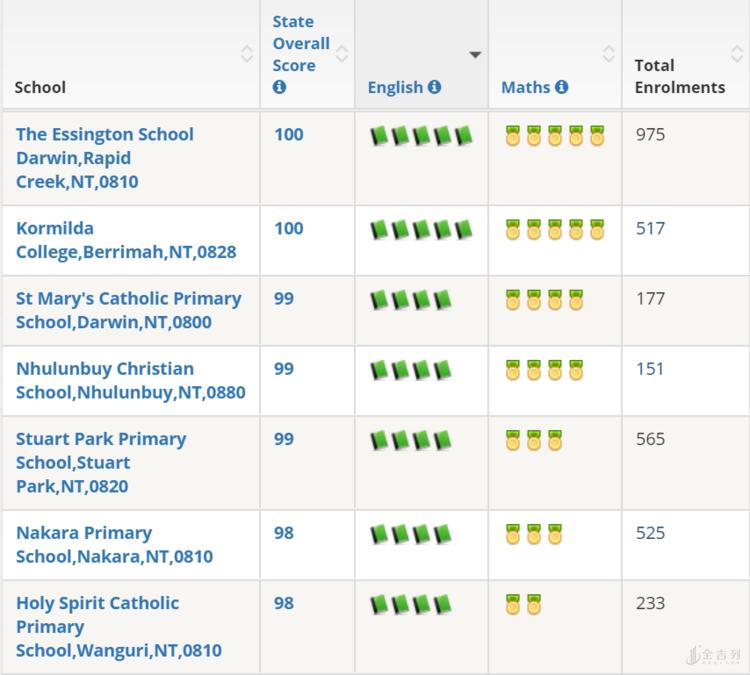Click enrolment value 565
The width and height of the screenshot is (750, 675).
point(651,439)
